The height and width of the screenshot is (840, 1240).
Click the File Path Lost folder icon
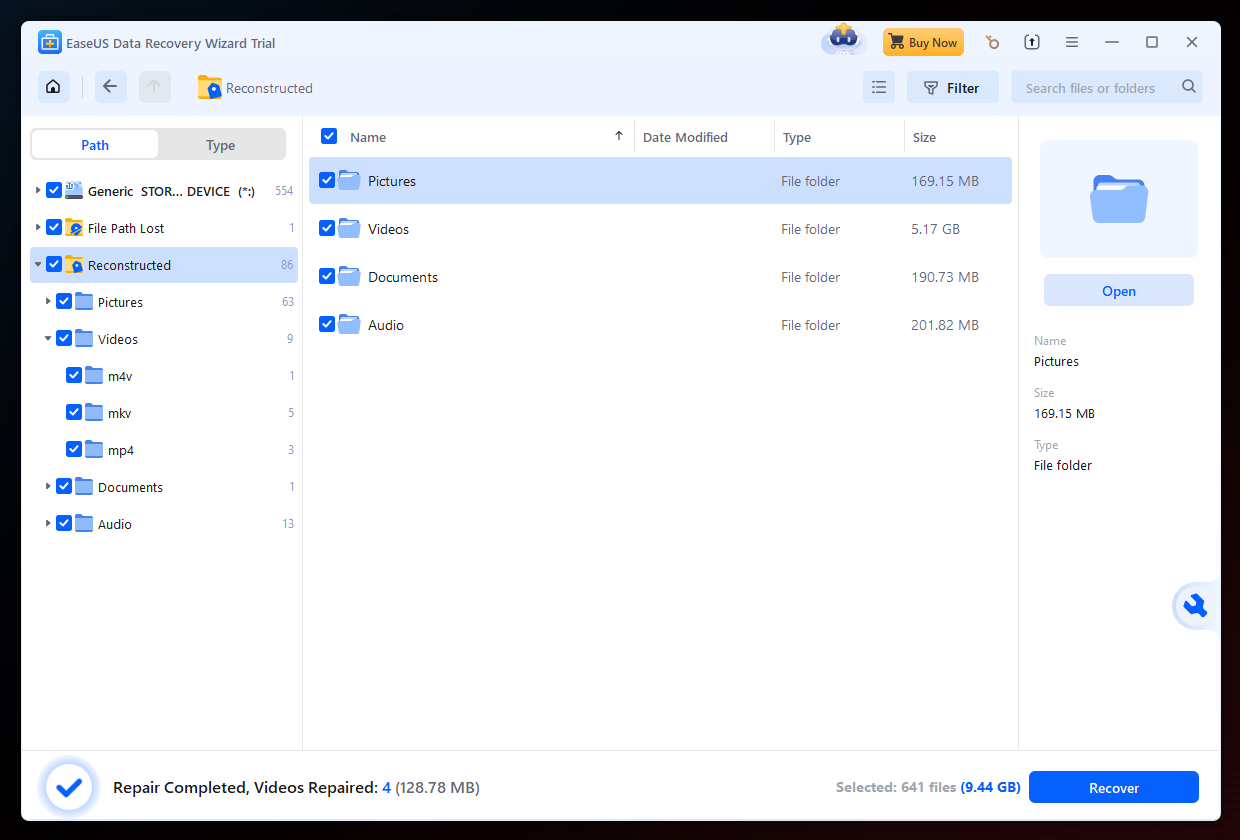(75, 228)
